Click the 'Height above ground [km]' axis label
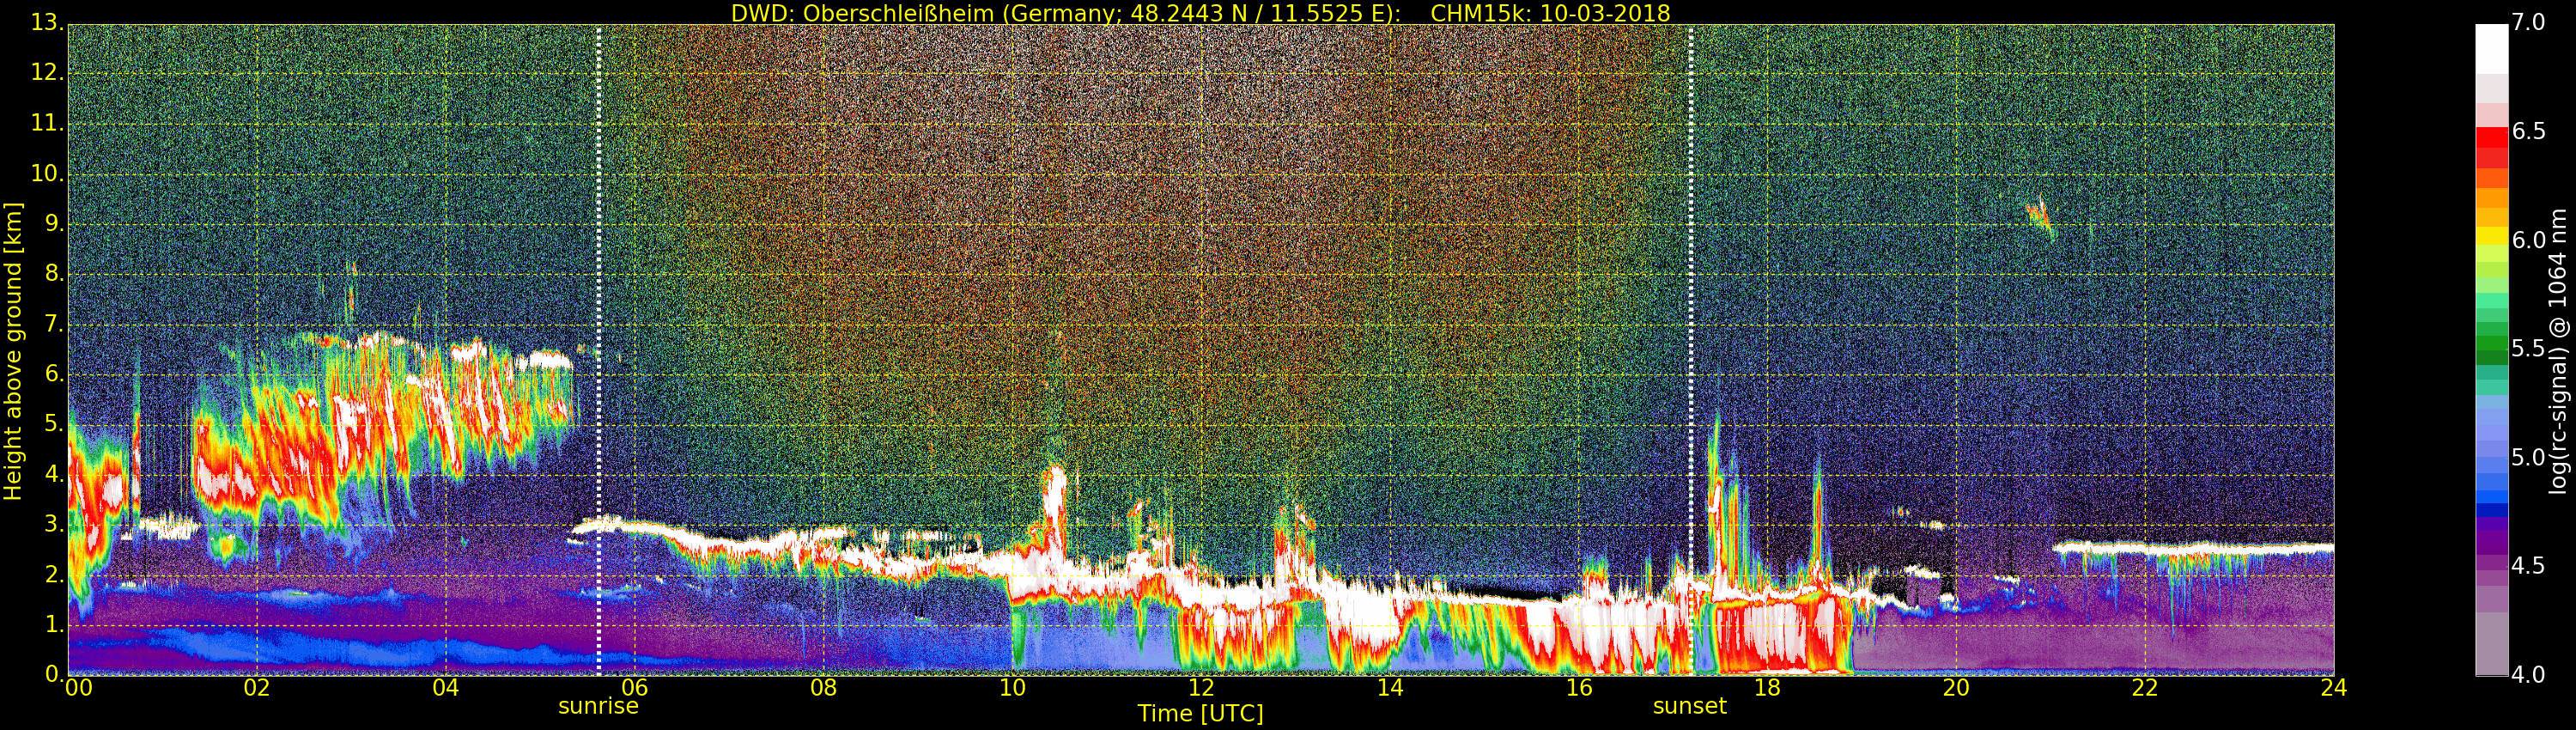Screen dimensions: 2576x730 tap(13, 351)
